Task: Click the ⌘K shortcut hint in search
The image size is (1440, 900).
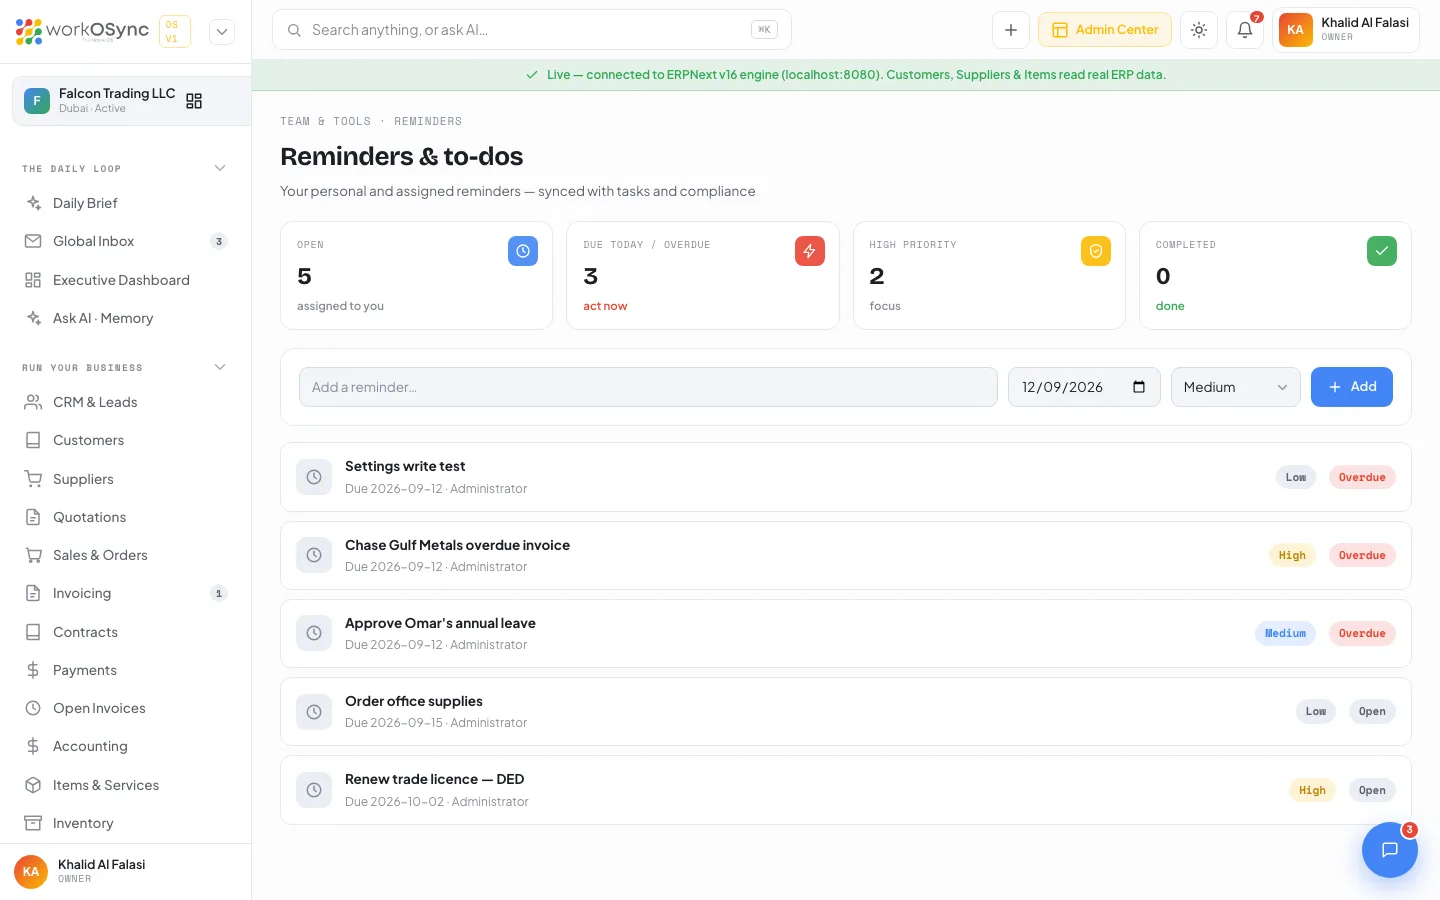Action: click(x=764, y=30)
